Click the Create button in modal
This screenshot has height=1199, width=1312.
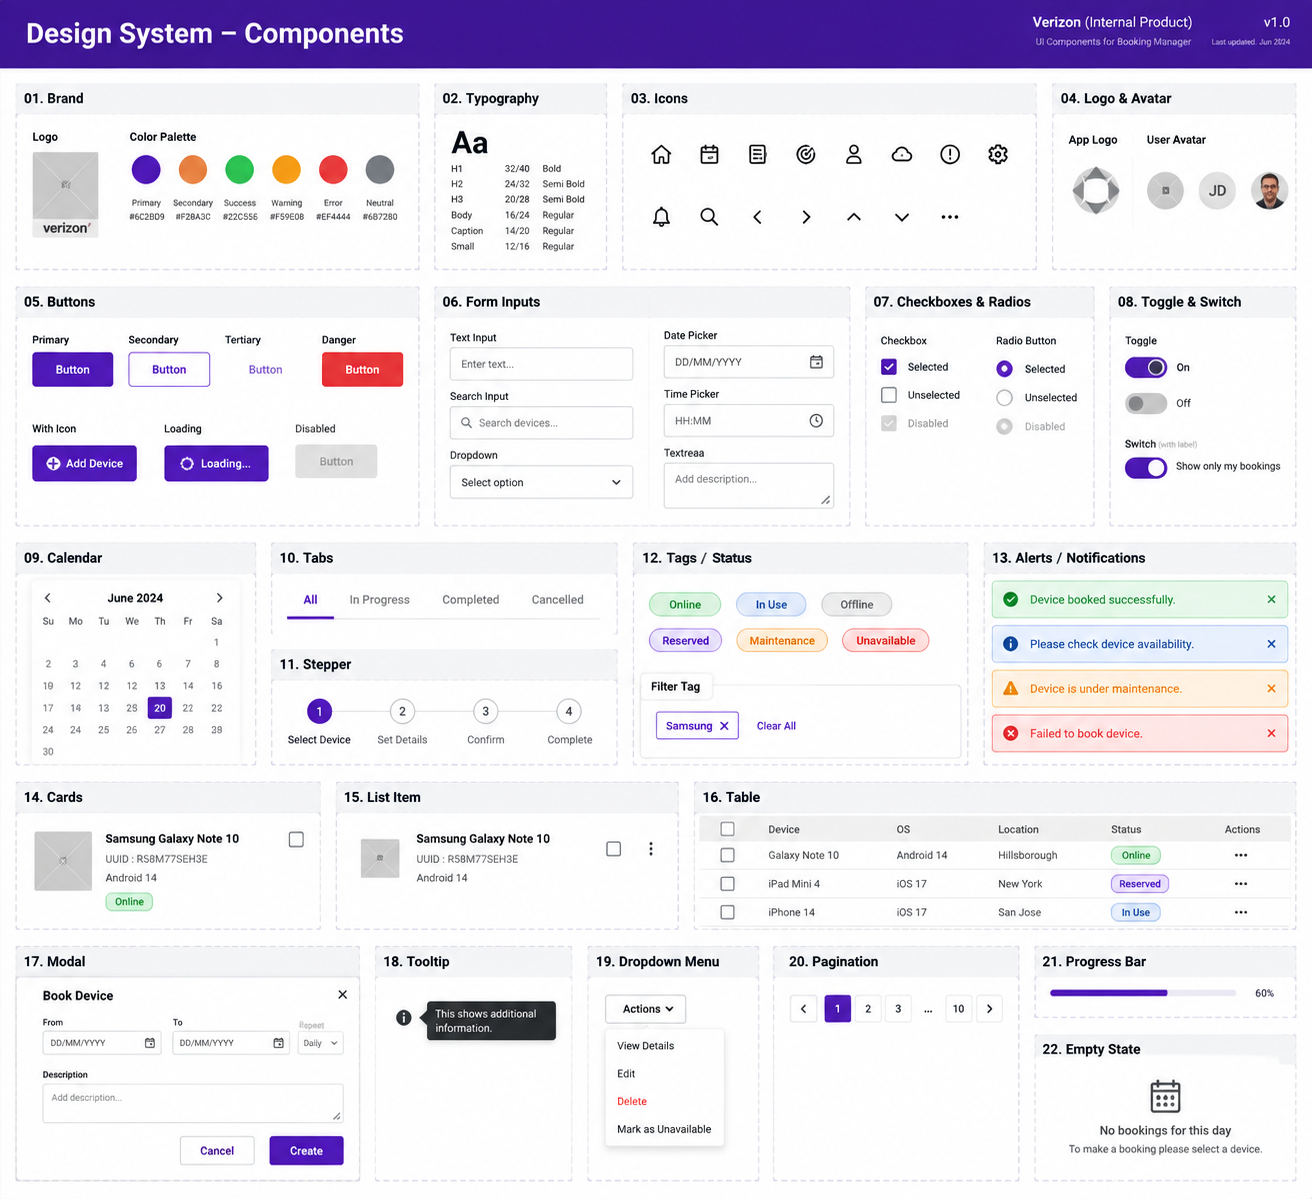coord(306,1151)
